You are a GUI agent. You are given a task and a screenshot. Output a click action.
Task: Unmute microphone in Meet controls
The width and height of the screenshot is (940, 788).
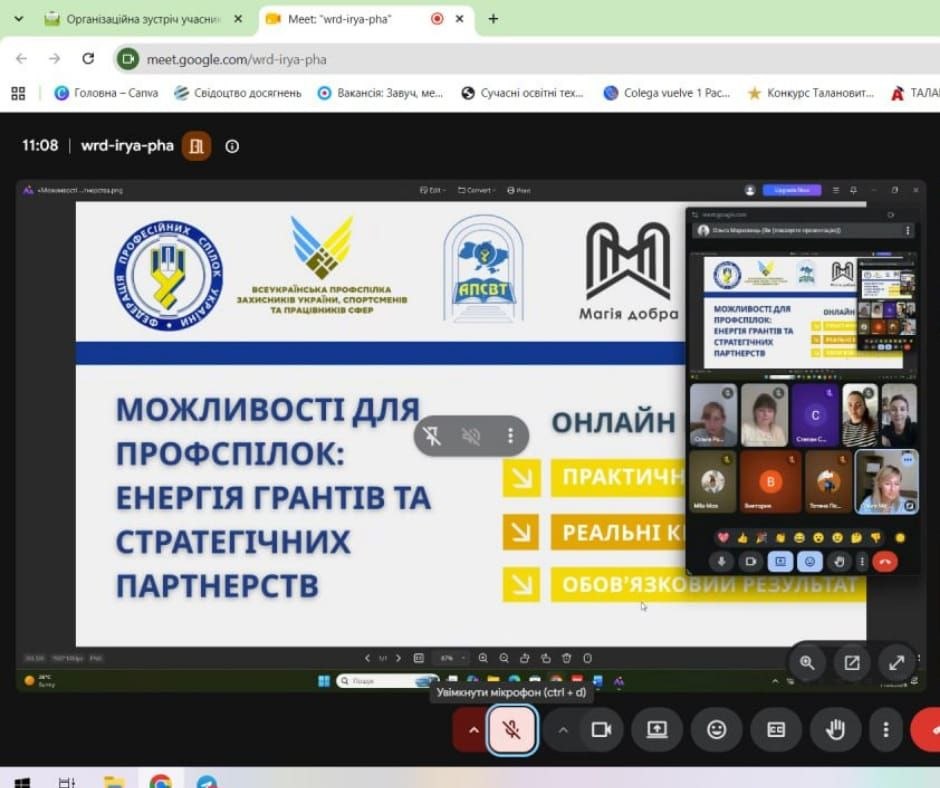[511, 730]
